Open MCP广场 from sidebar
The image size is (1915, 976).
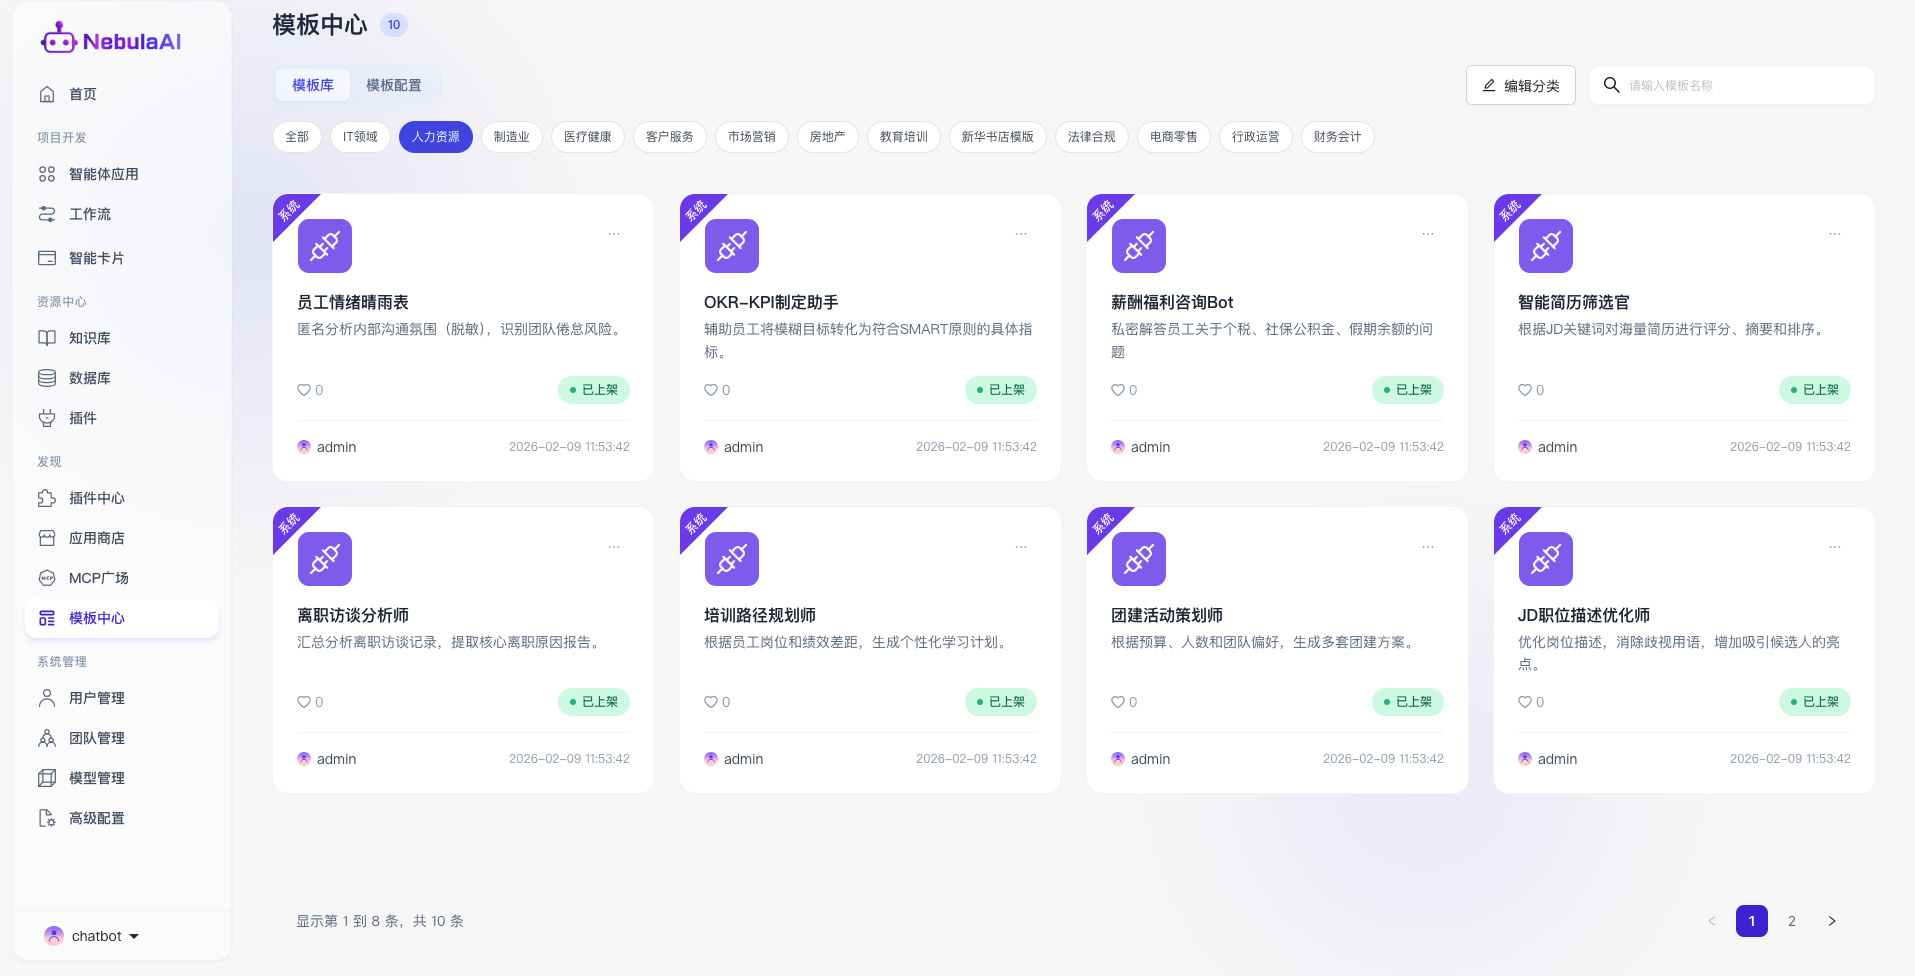[x=98, y=578]
